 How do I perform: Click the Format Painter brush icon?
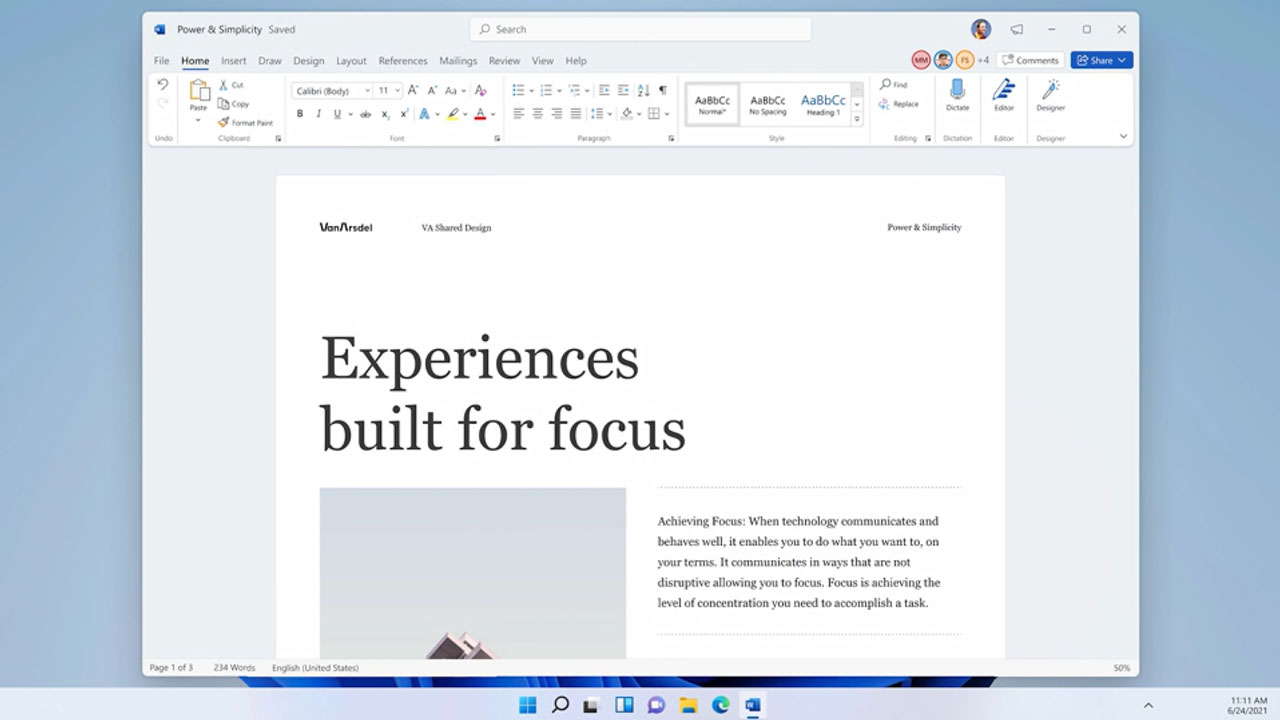(224, 123)
